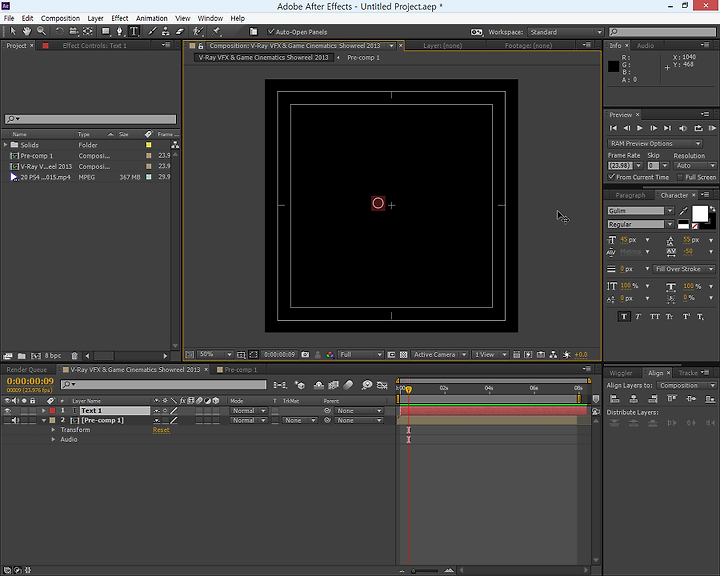Mute audio of Pre-comp 1 layer
This screenshot has width=720, height=576.
15,420
